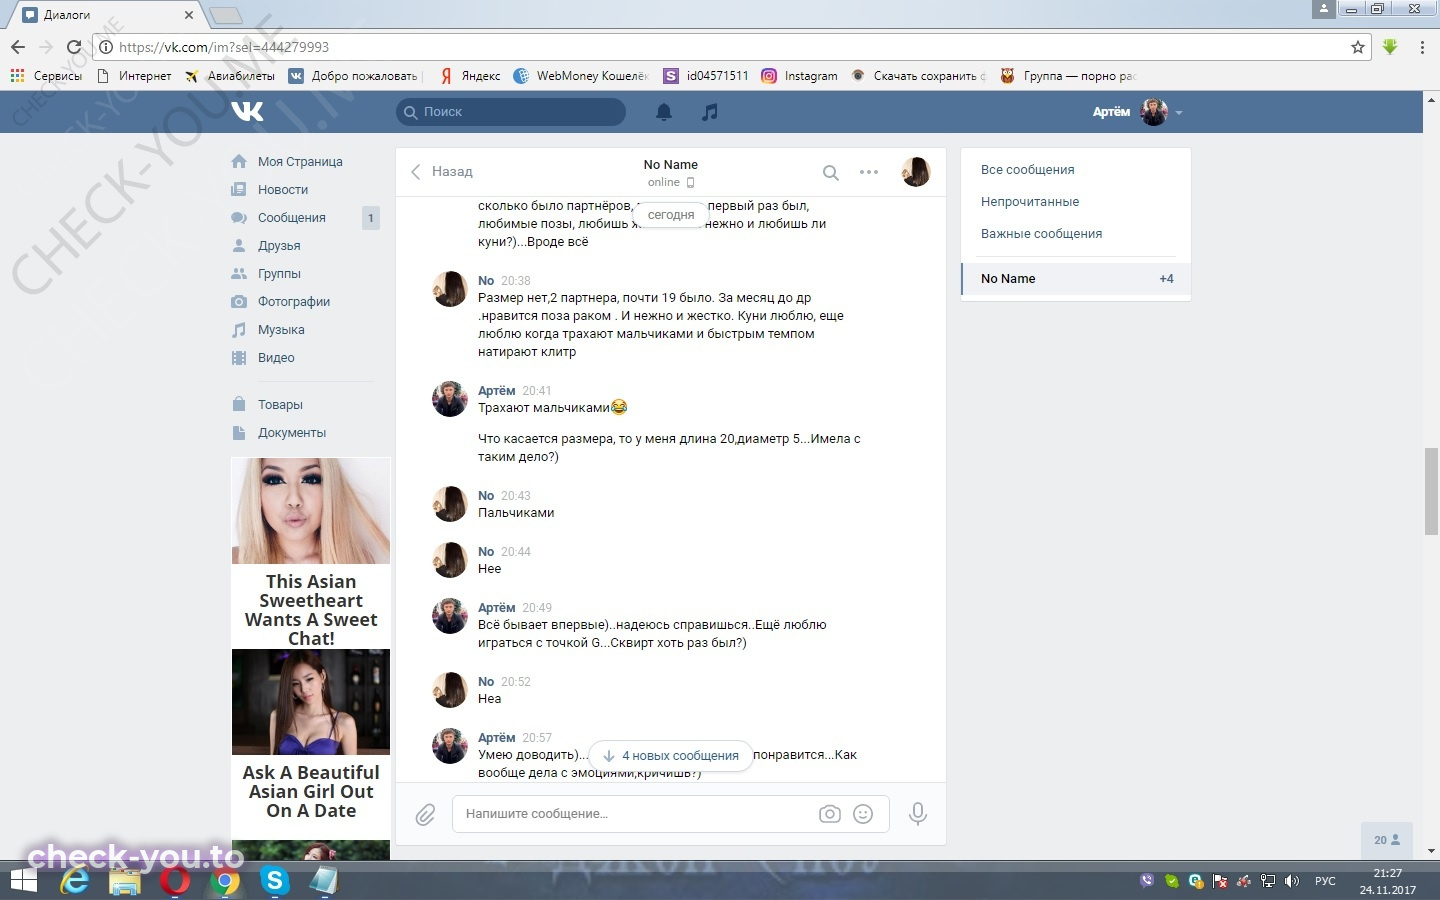Go to Моя Страница
This screenshot has width=1440, height=900.
[x=300, y=162]
